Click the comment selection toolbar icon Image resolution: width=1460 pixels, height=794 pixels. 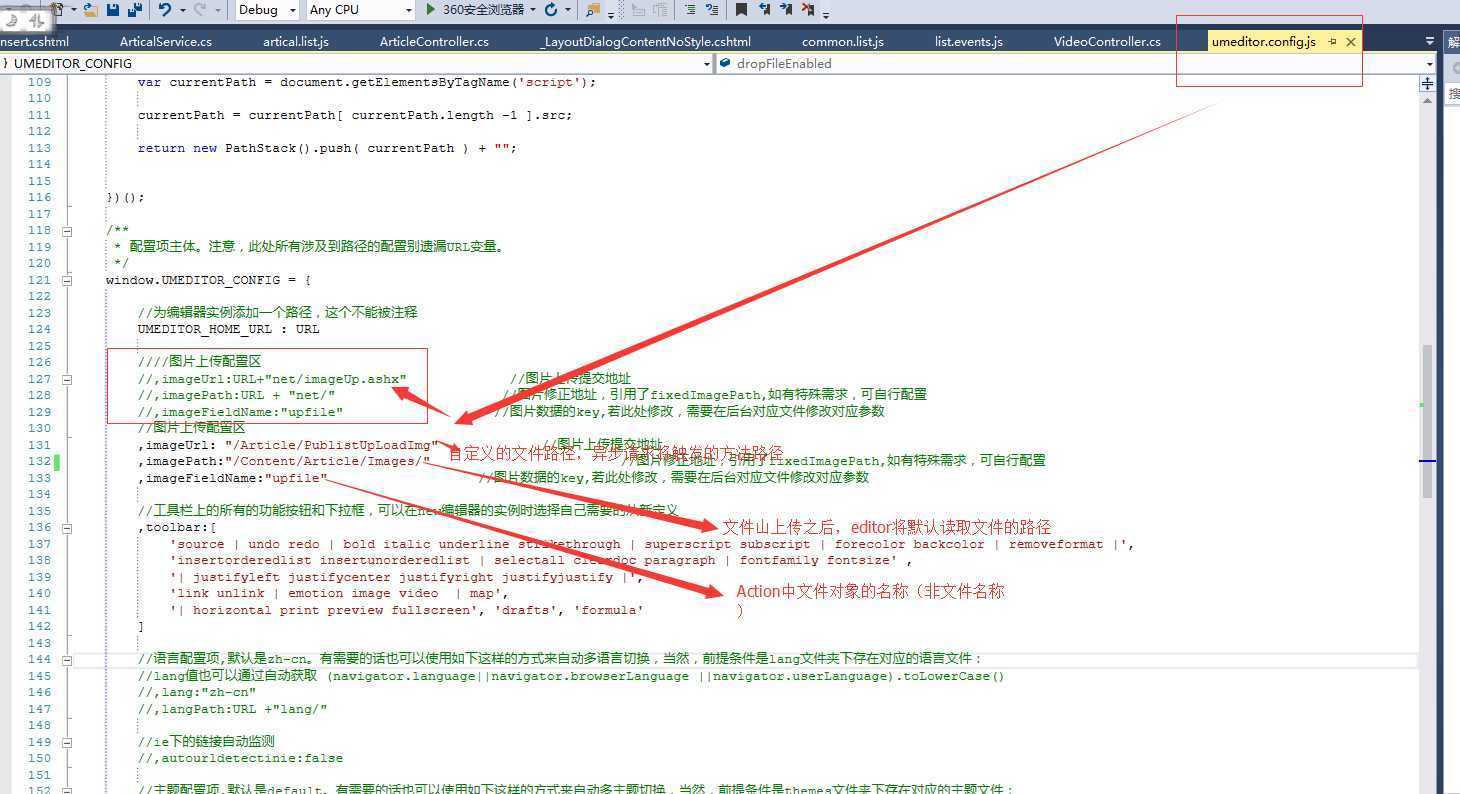690,9
